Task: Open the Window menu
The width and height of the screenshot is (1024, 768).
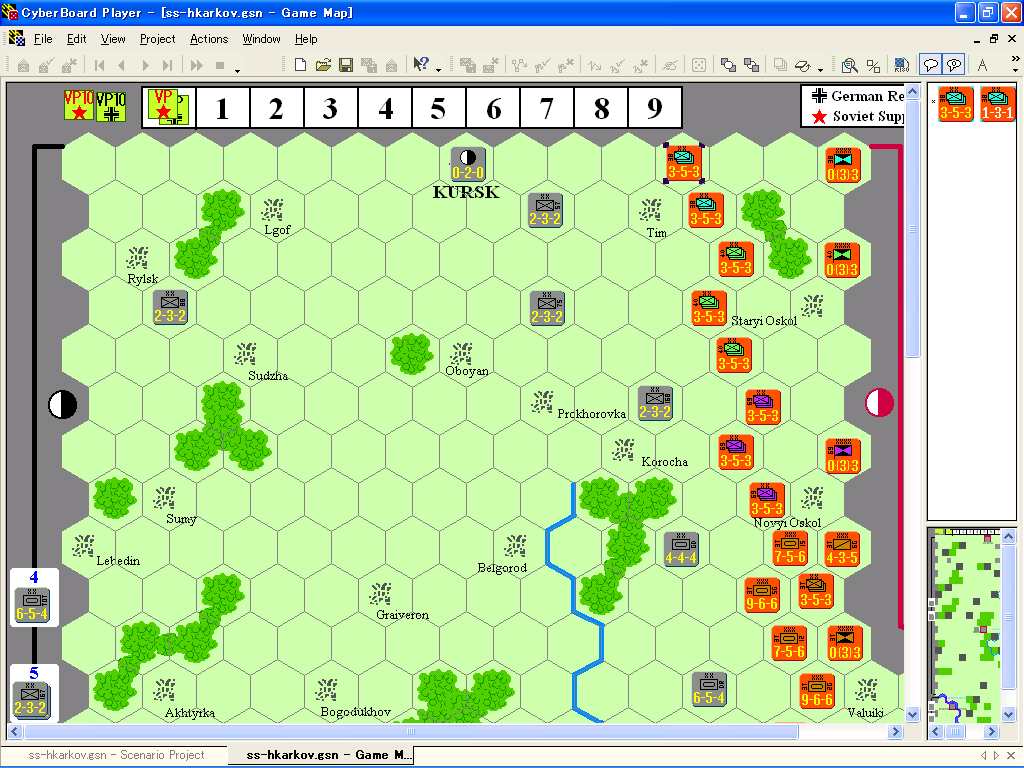Action: pyautogui.click(x=261, y=39)
